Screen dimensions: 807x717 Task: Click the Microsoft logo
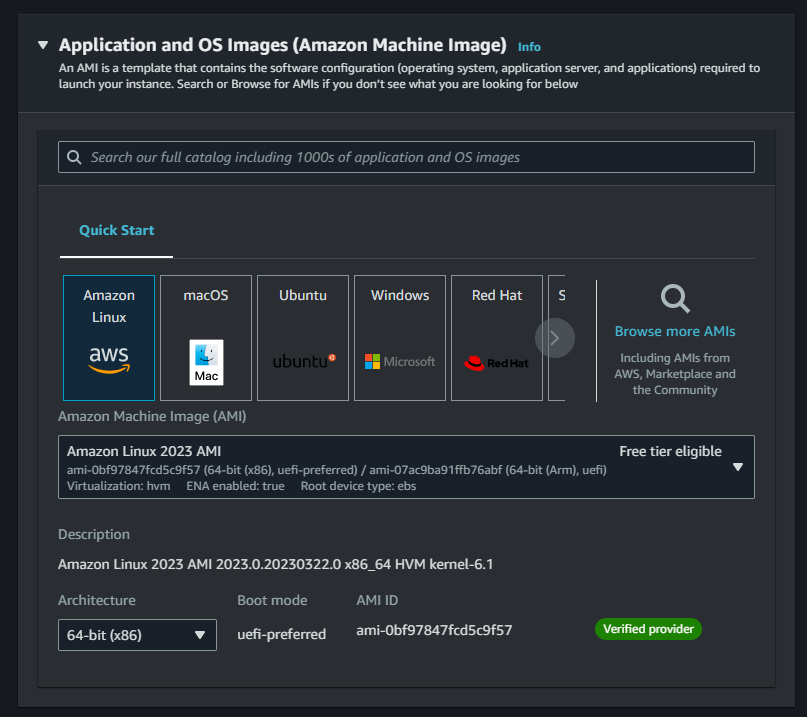(x=400, y=361)
